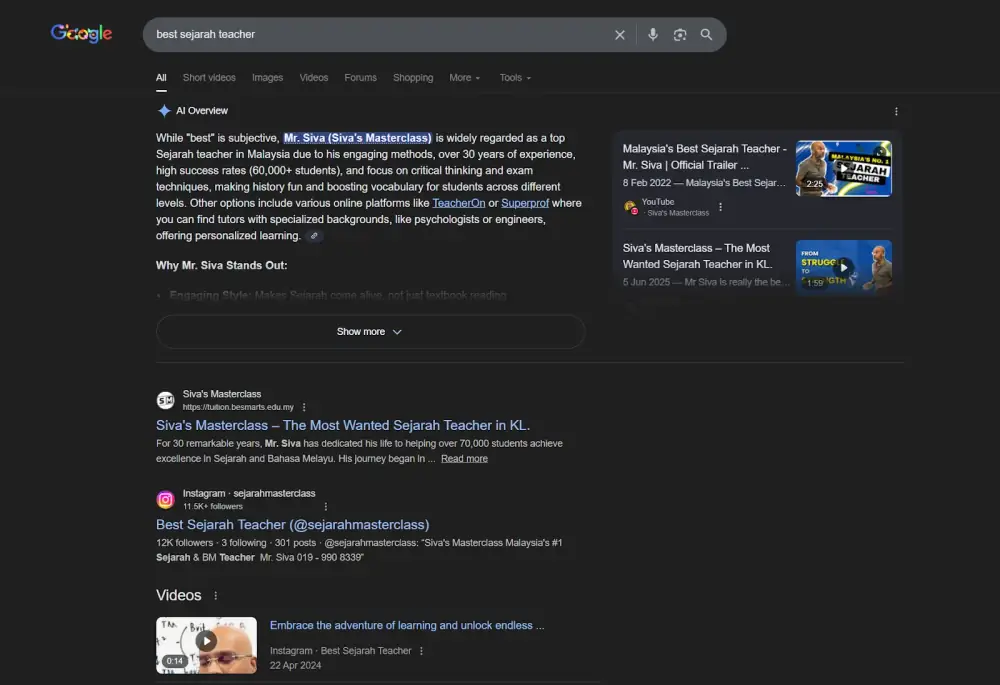The height and width of the screenshot is (685, 1000).
Task: Open three-dot menu beside YouTube Siva's Masterclass source
Action: 721,207
